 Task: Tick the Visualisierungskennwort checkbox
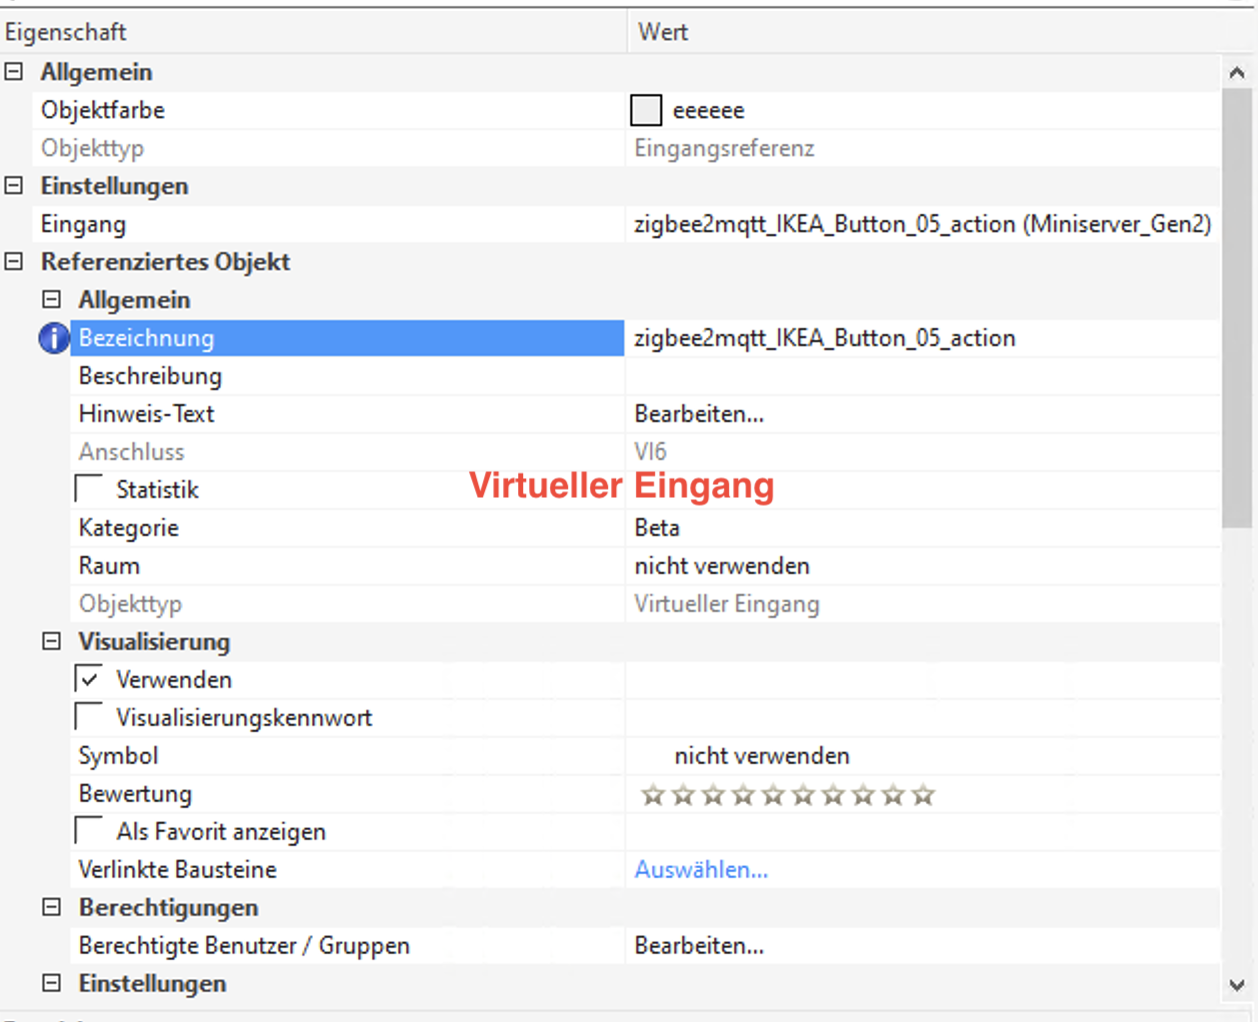[90, 717]
